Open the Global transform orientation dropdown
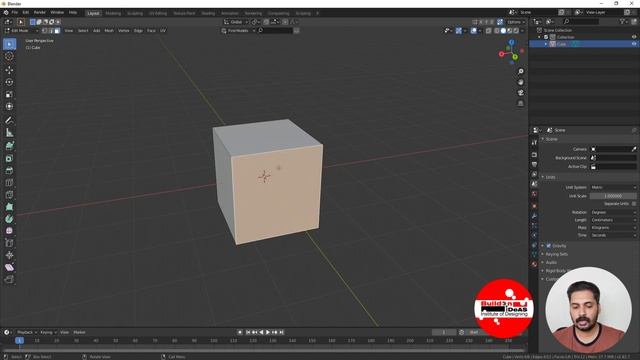This screenshot has width=640, height=360. 236,22
